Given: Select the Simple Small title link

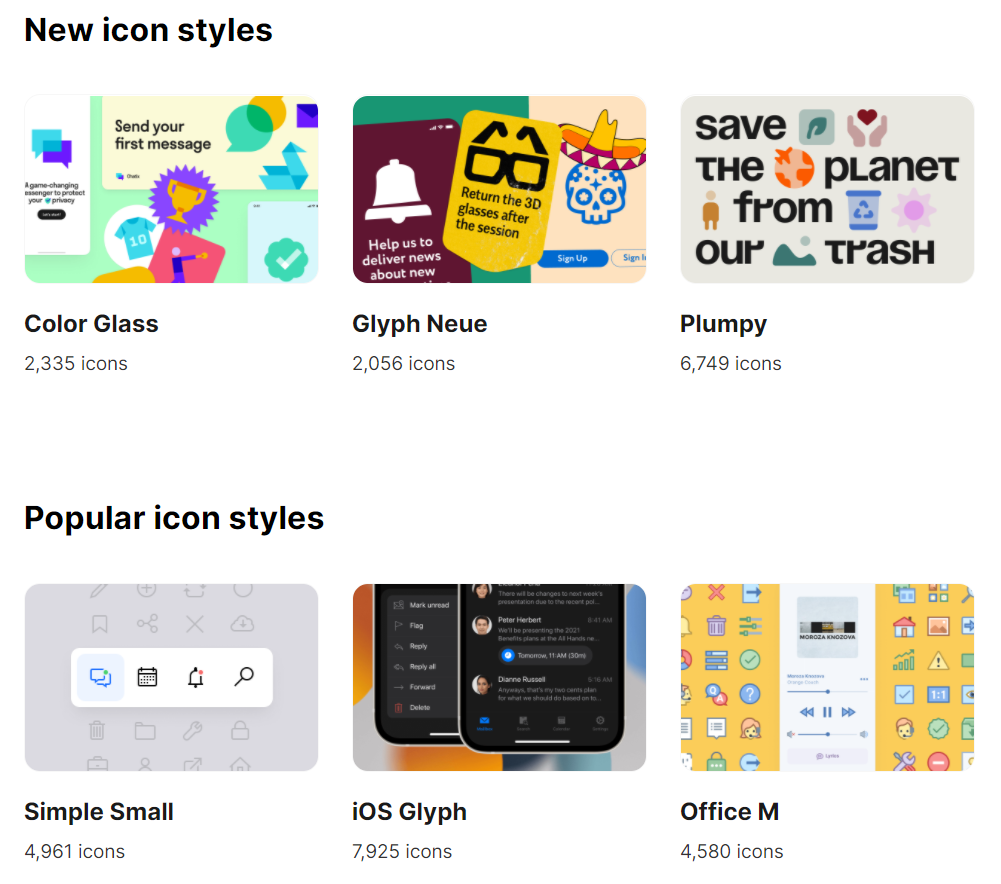Looking at the screenshot, I should [x=99, y=812].
